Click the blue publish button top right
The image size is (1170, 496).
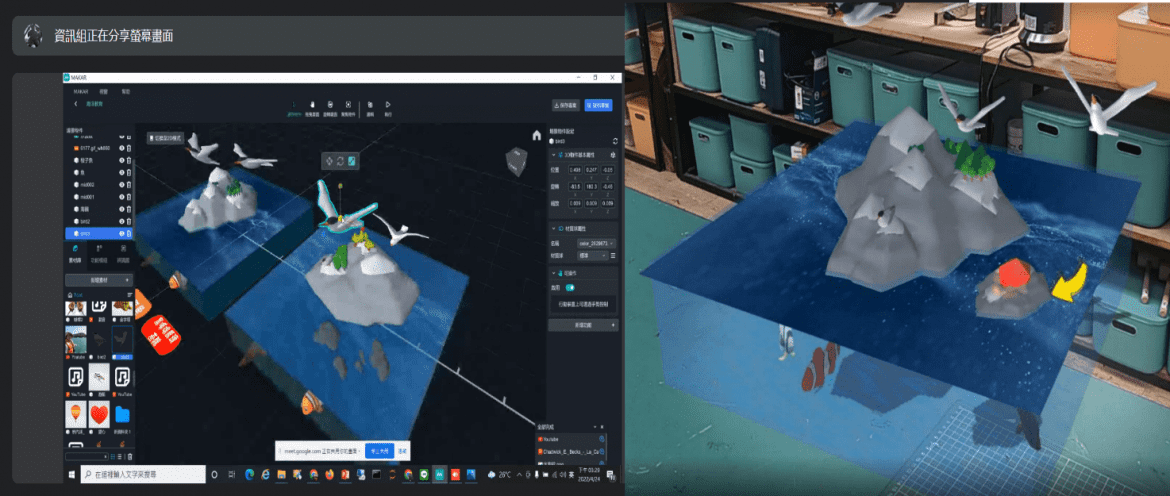point(598,105)
